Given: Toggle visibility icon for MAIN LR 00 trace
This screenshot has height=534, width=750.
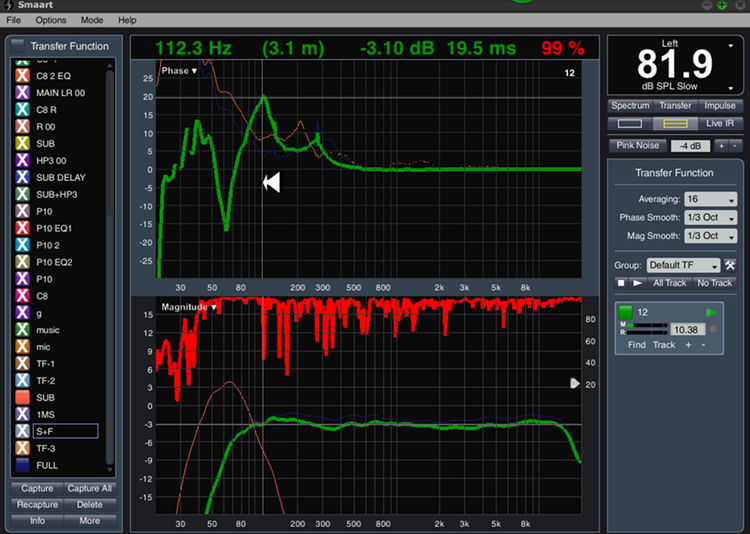Looking at the screenshot, I should tap(22, 92).
